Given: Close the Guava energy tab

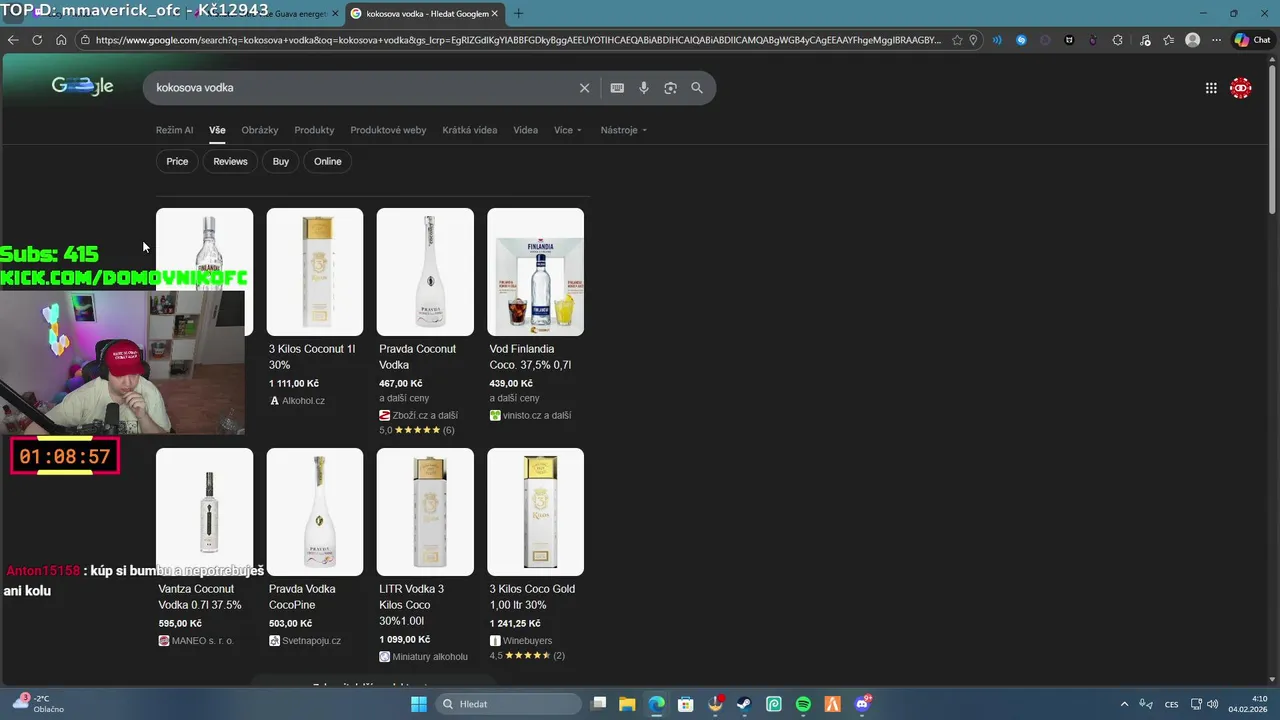Looking at the screenshot, I should point(335,14).
